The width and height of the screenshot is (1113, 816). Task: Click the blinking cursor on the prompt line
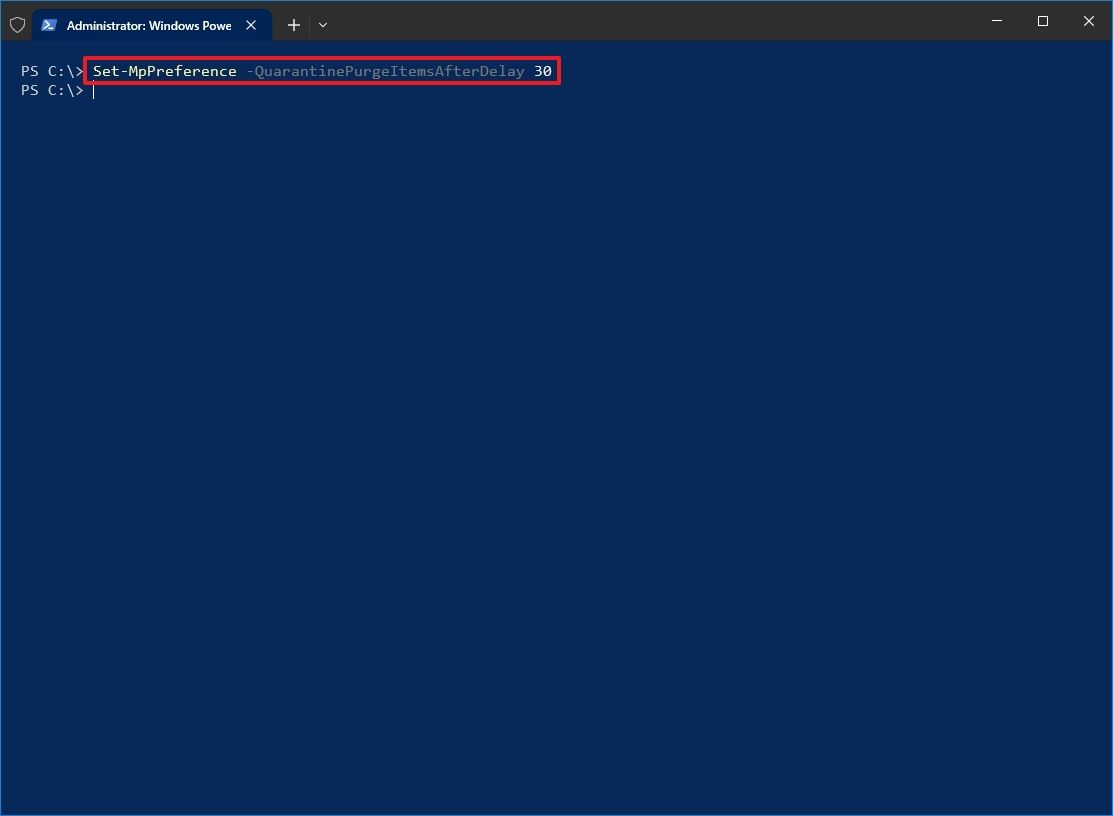coord(93,90)
